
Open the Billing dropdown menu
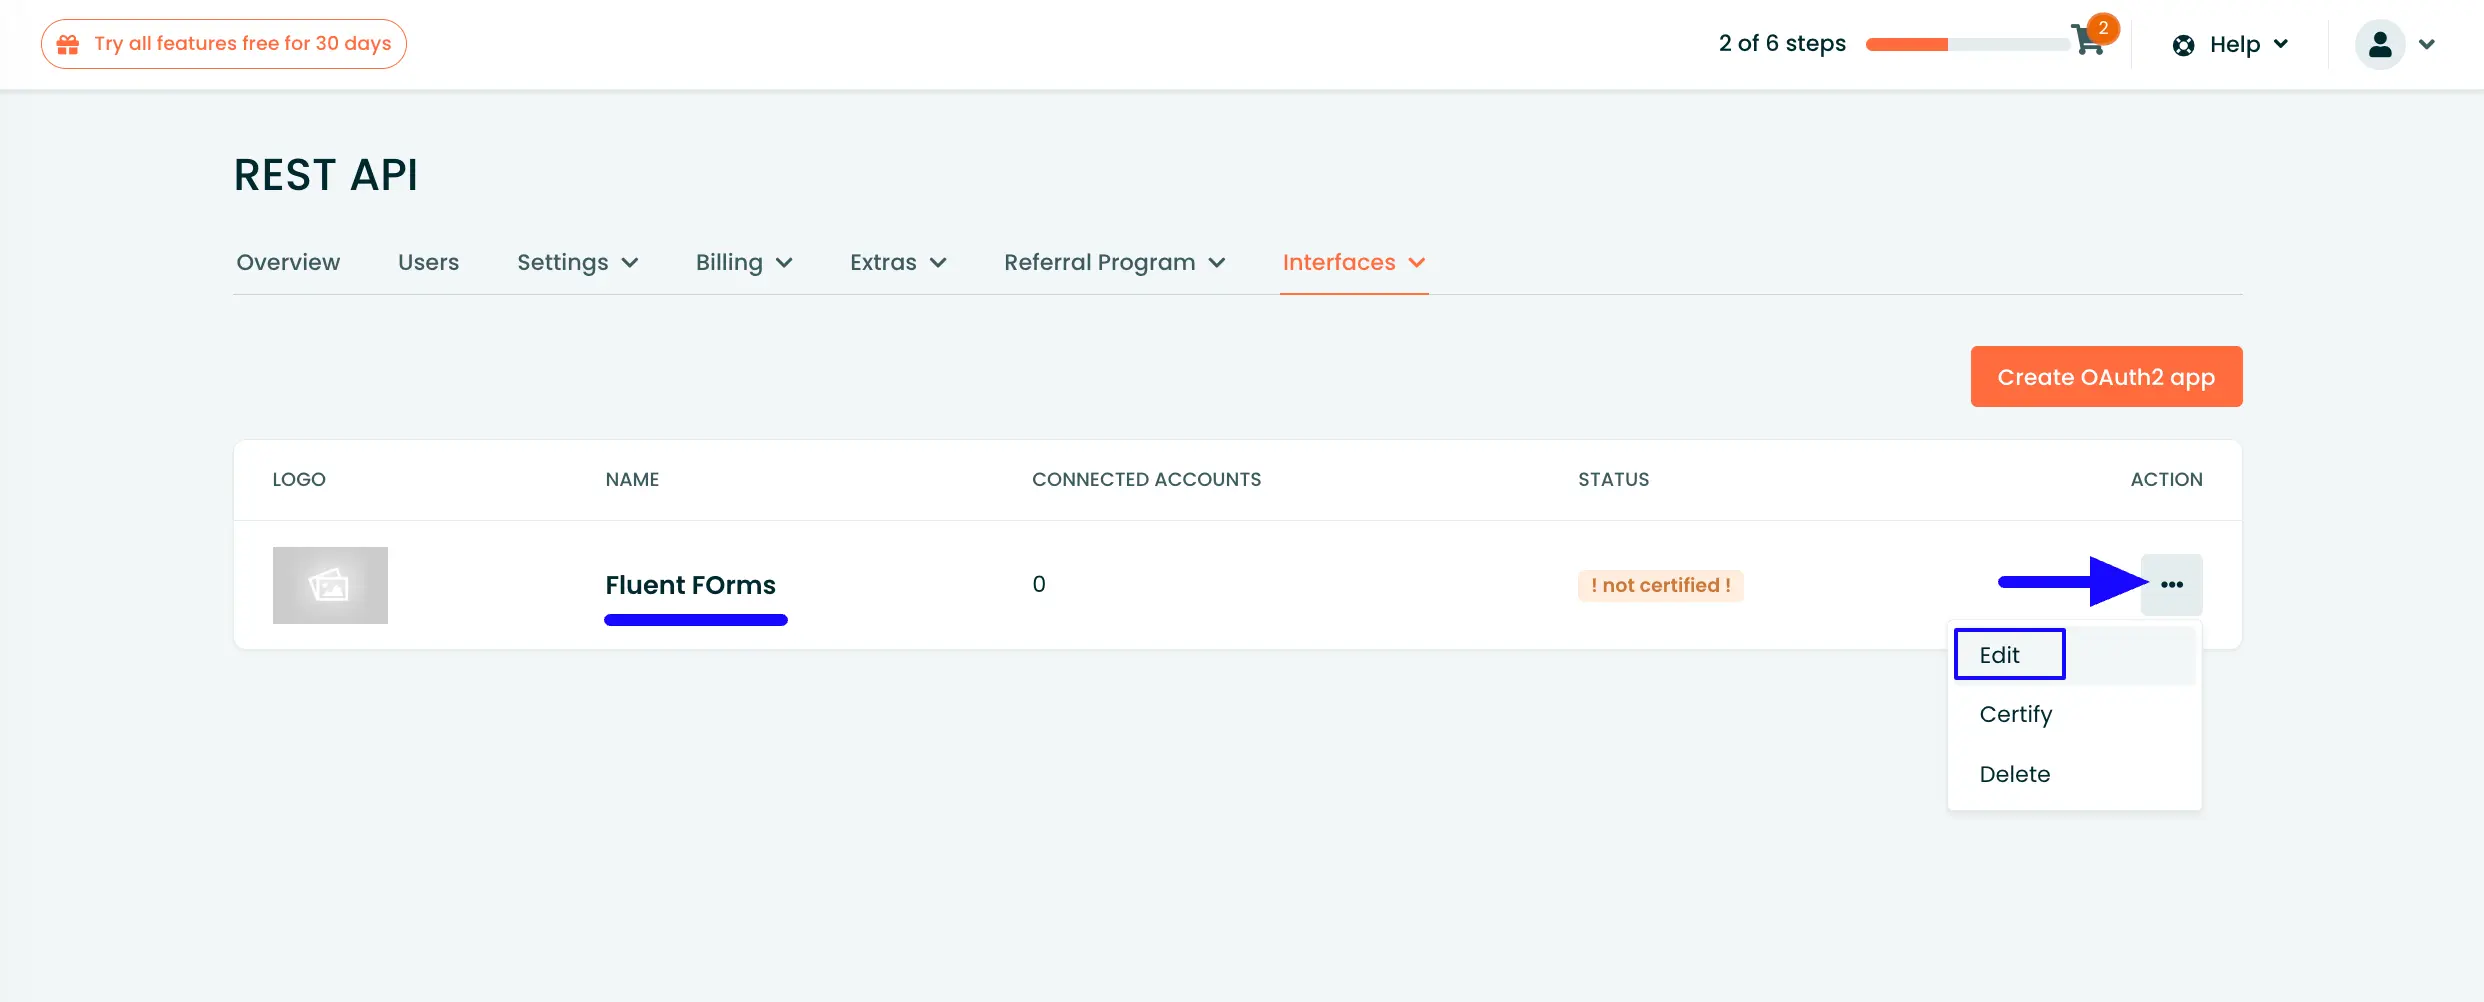744,262
